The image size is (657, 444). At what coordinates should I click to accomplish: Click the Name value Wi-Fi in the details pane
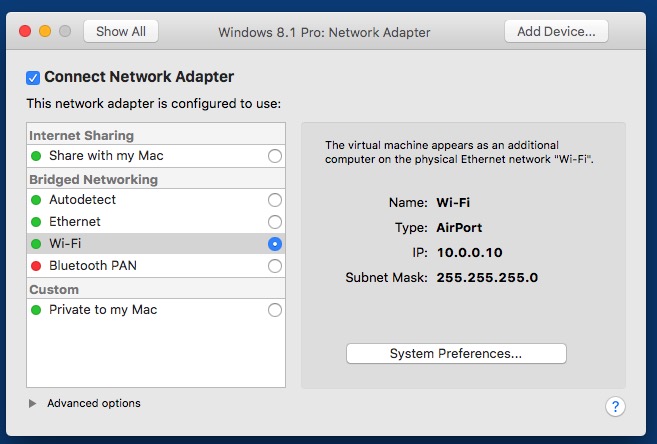coord(453,203)
